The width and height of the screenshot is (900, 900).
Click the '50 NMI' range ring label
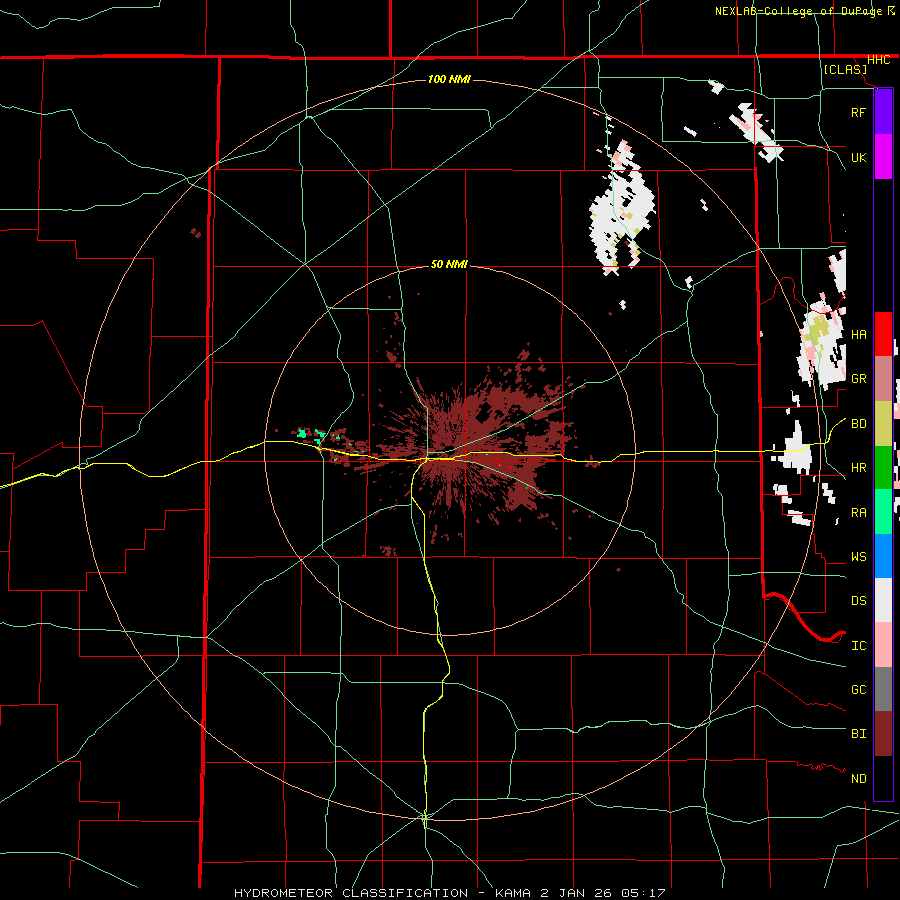449,265
